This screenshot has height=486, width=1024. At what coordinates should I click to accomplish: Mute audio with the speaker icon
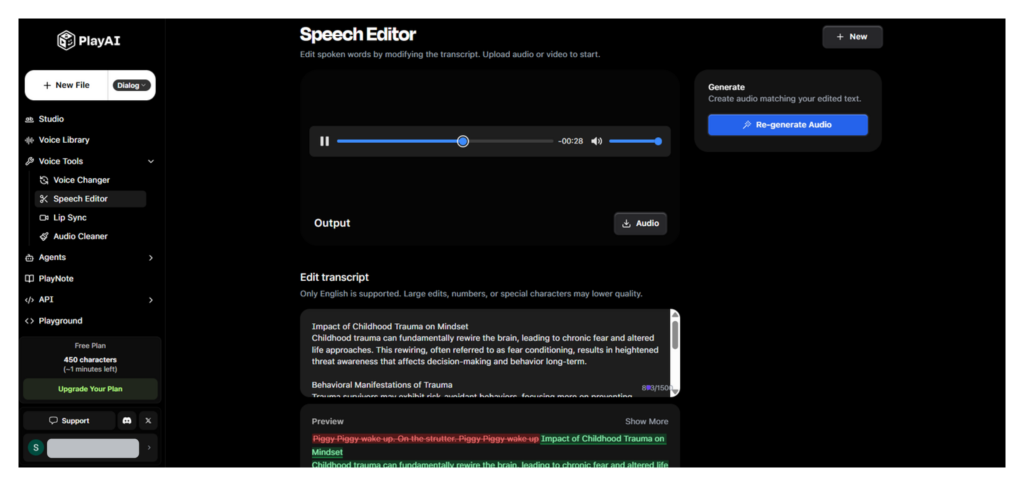coord(596,141)
